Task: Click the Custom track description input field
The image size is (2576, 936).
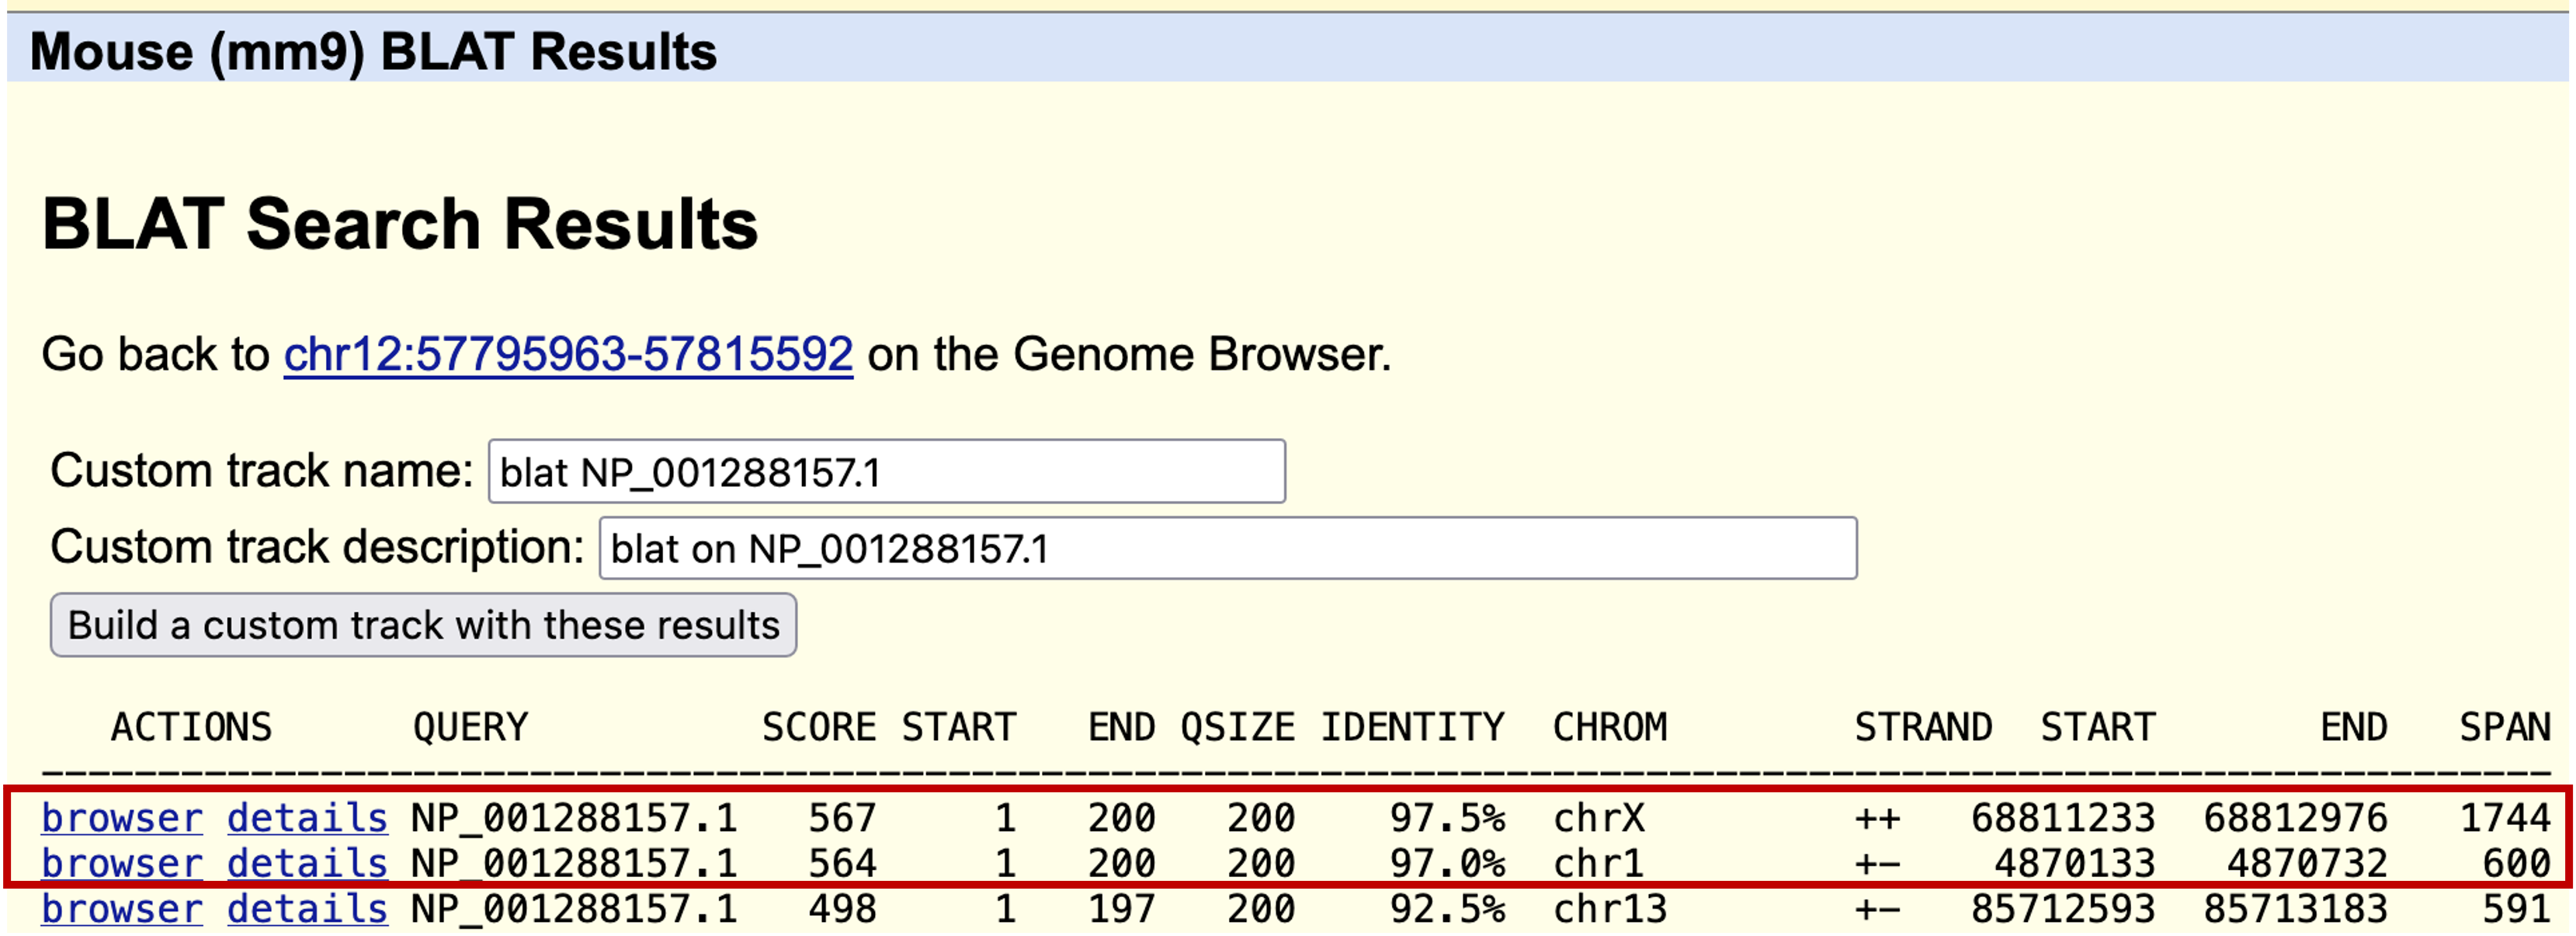Action: [x=1228, y=548]
